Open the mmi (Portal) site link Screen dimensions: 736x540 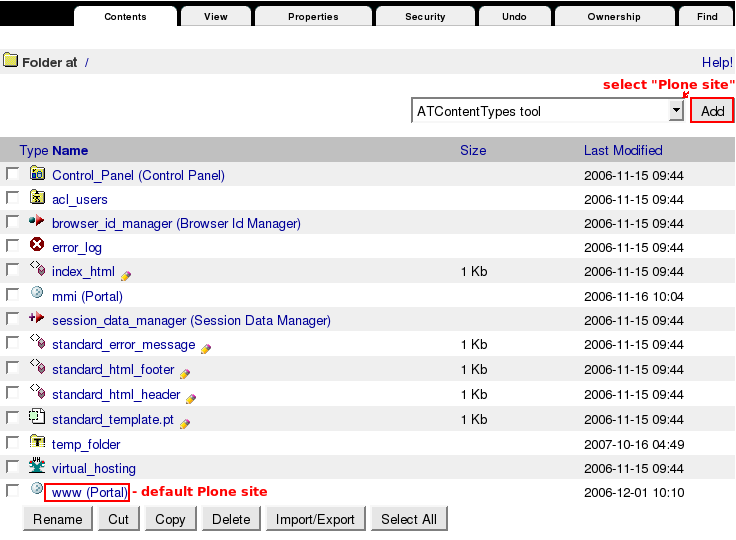click(87, 296)
